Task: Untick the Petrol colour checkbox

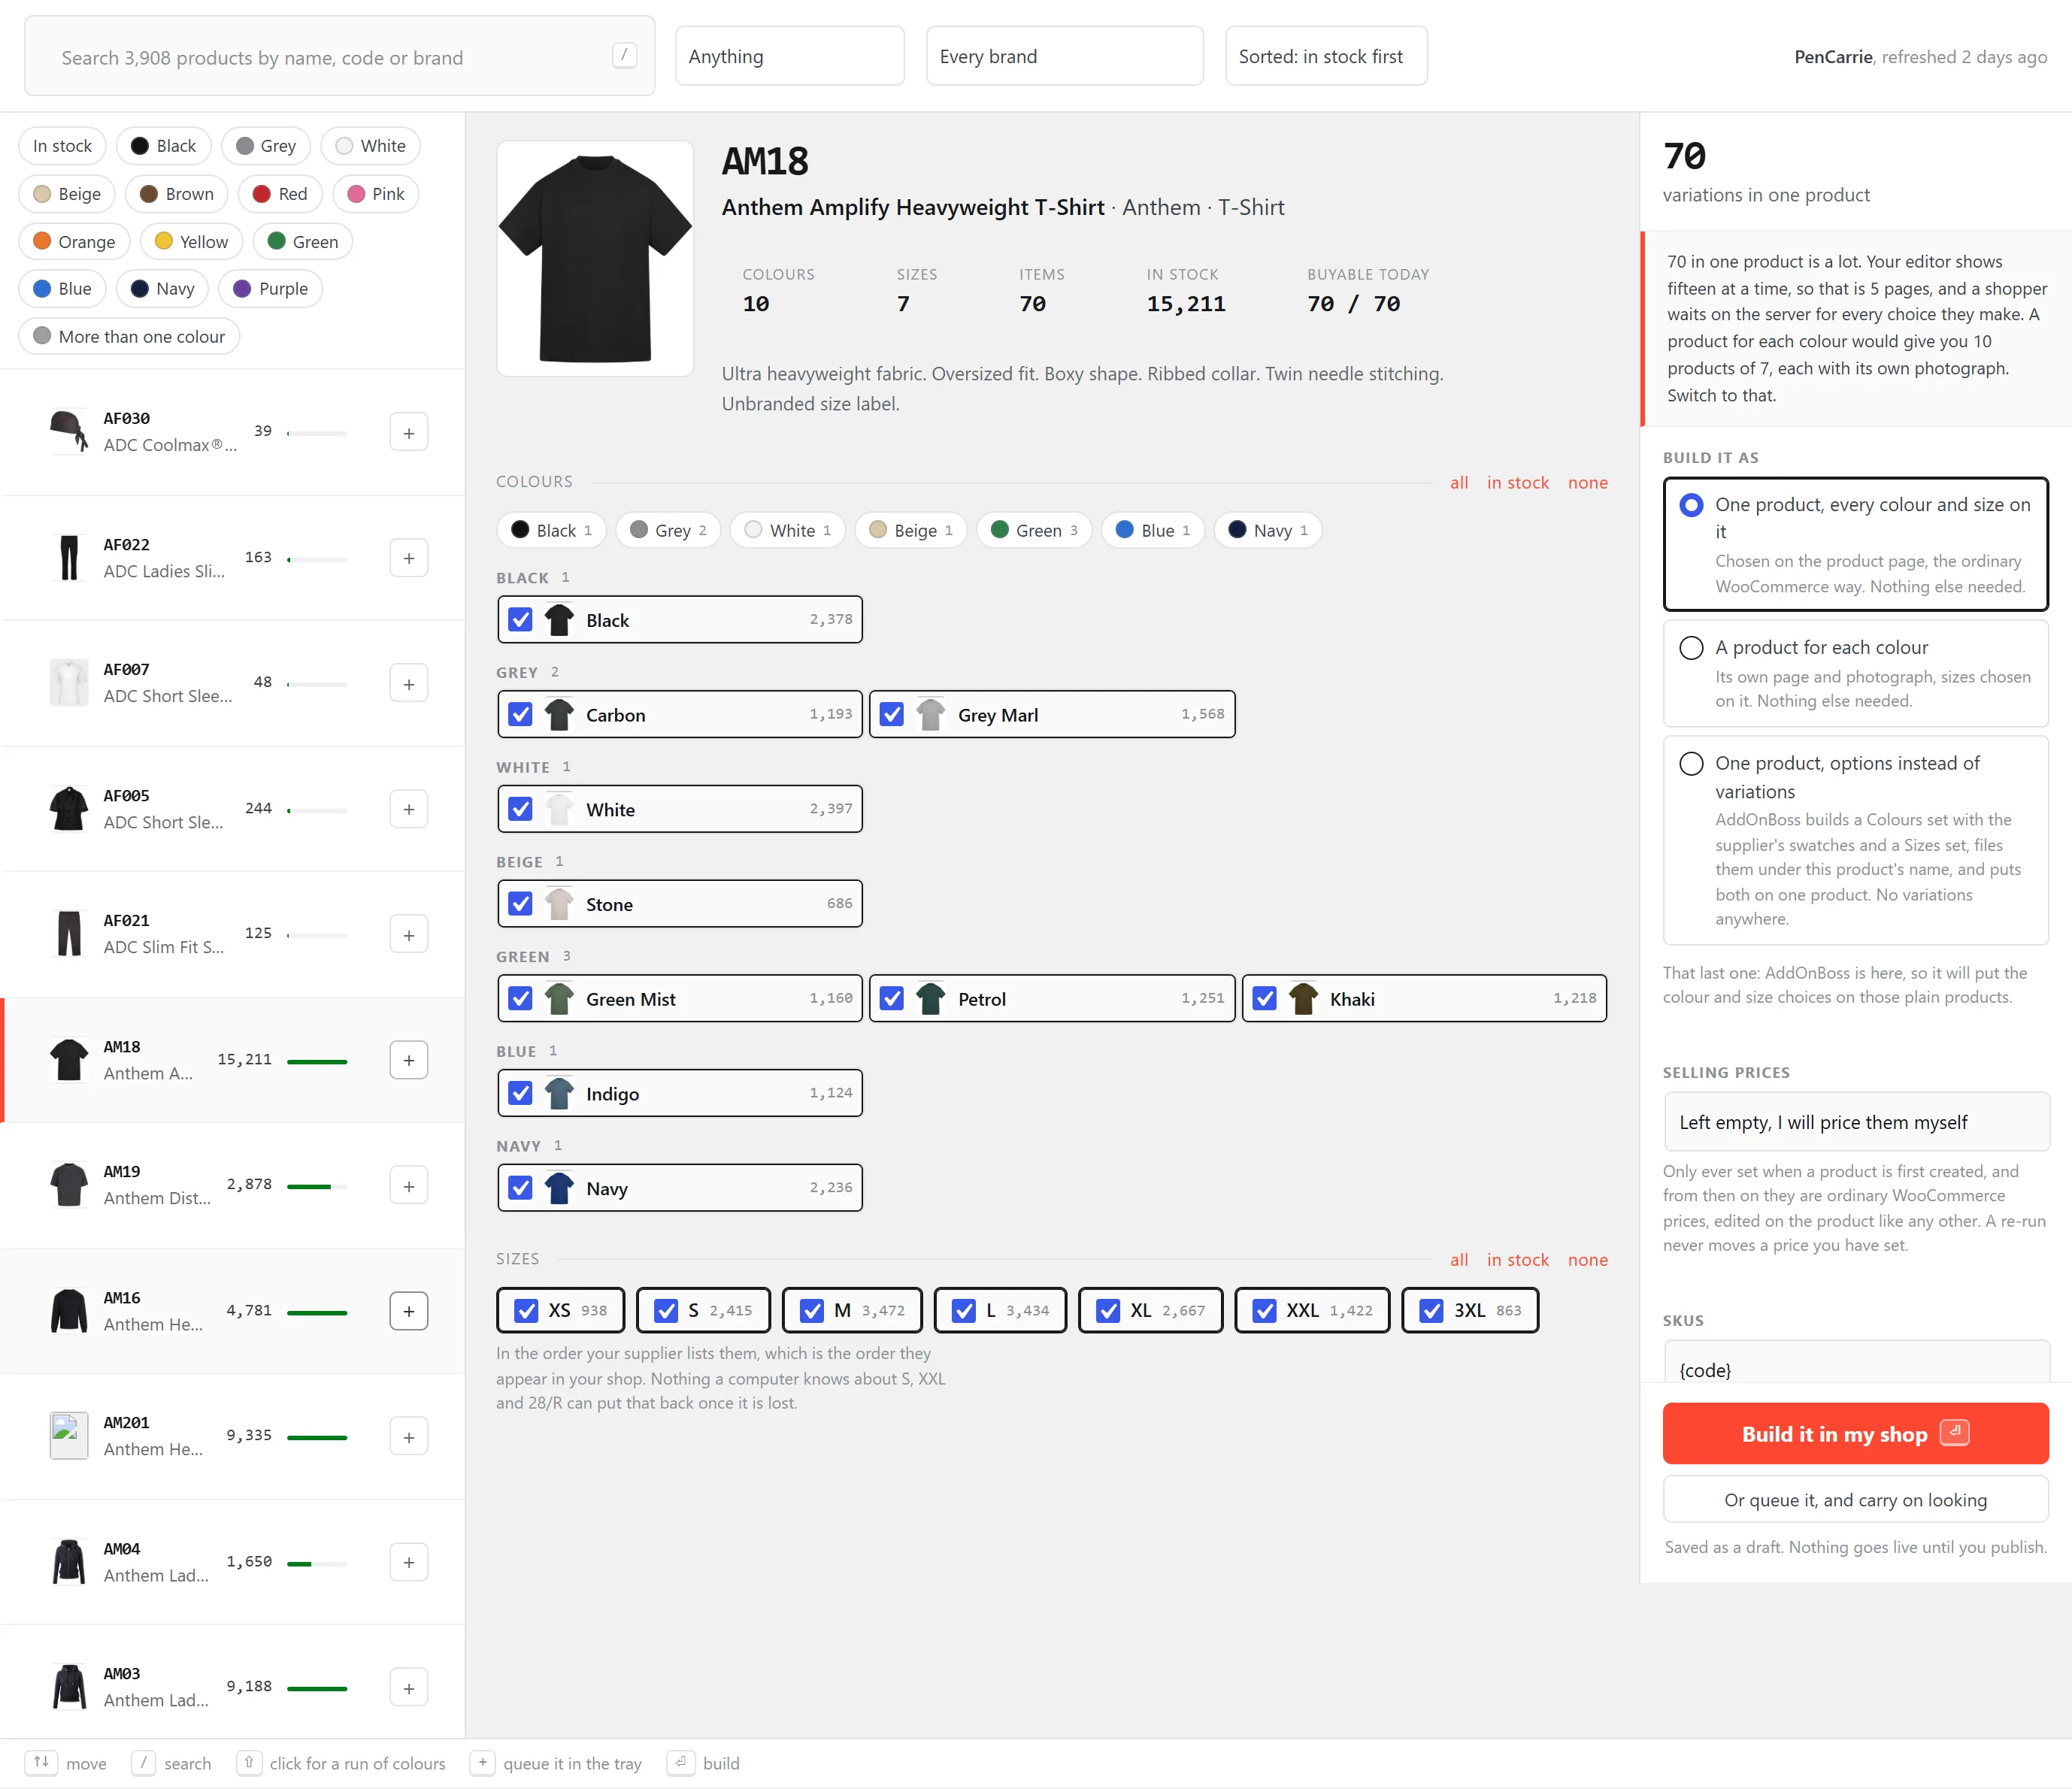Action: pos(892,999)
